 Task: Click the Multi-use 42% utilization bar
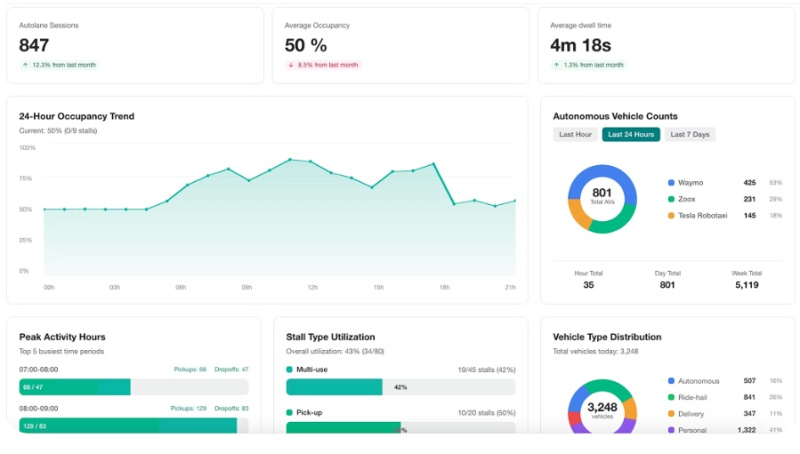pyautogui.click(x=400, y=387)
